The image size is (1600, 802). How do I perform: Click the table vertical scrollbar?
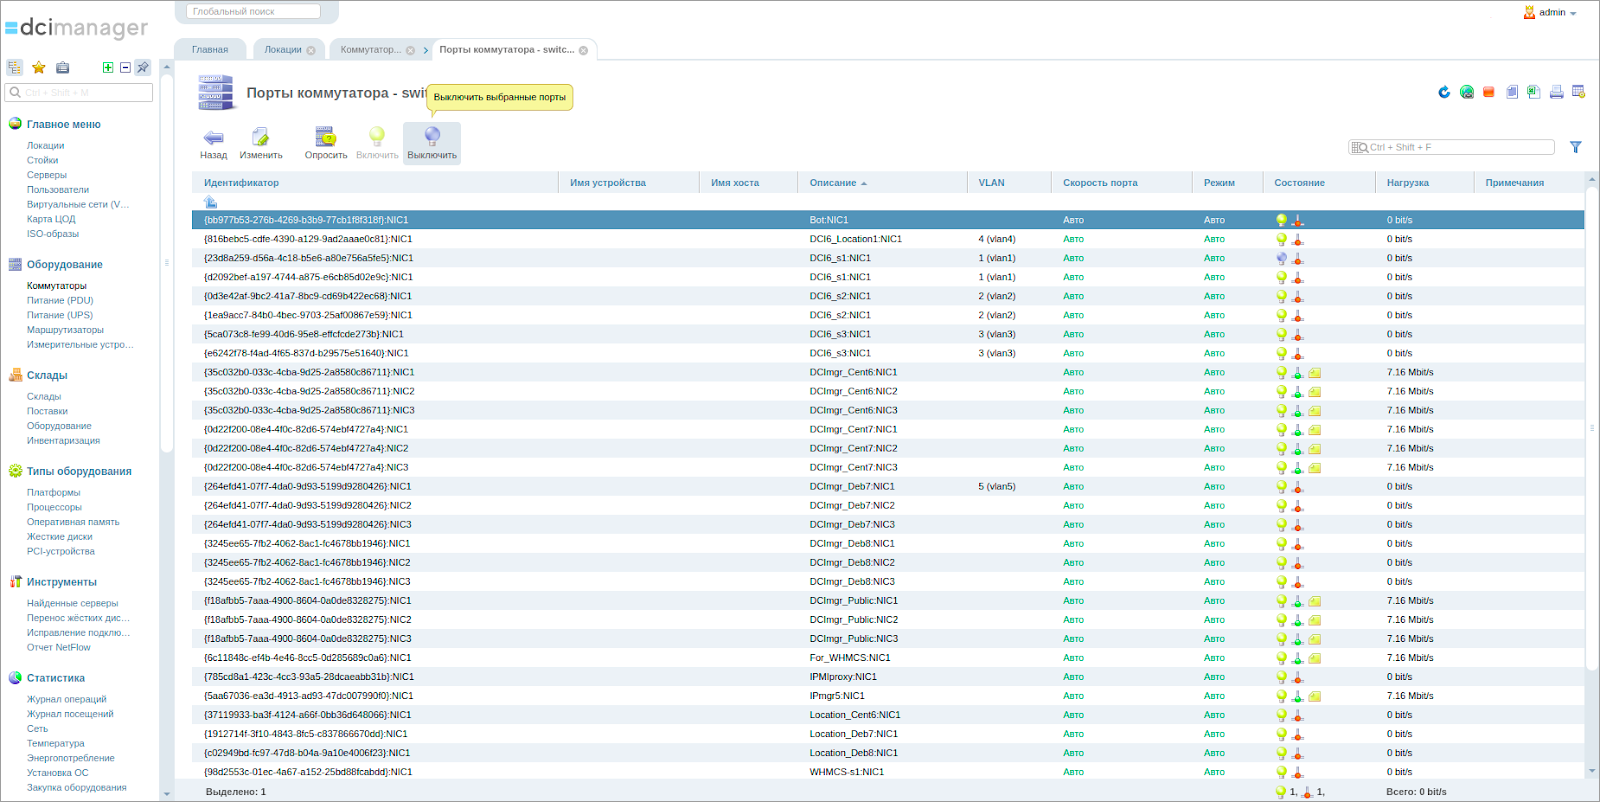point(1592,430)
